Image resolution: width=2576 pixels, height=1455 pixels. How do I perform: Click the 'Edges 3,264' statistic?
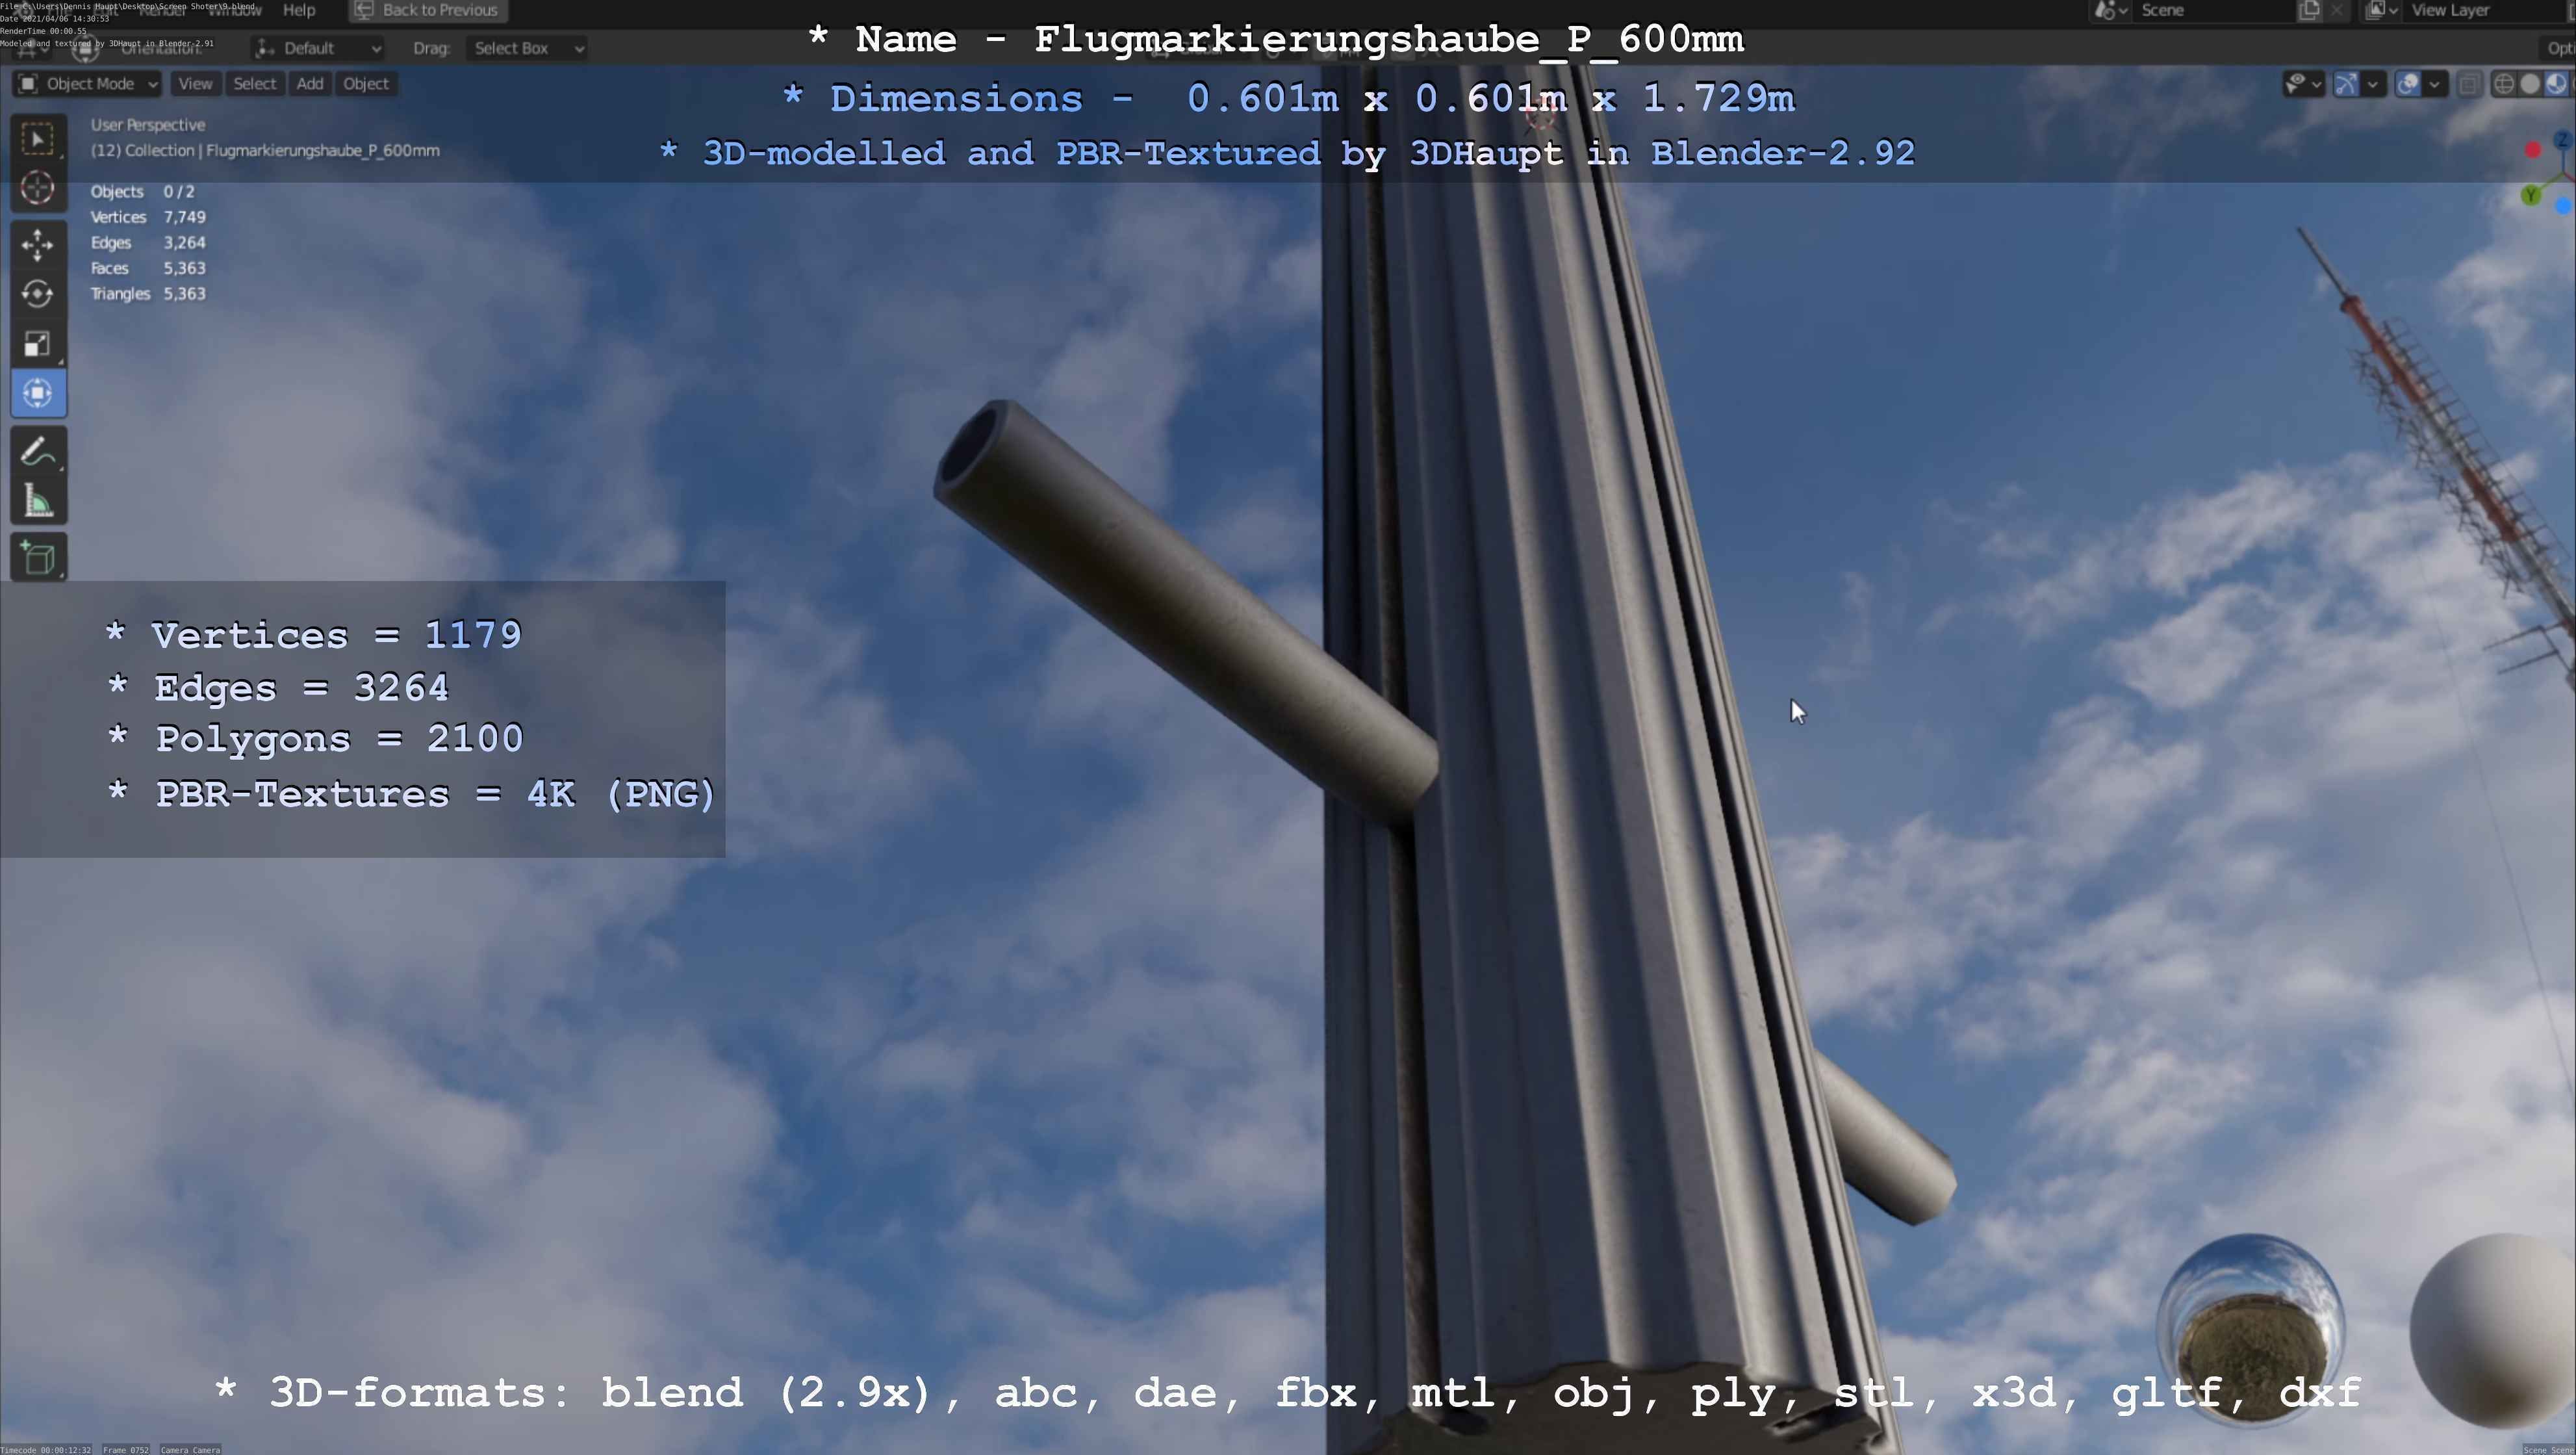(x=148, y=243)
